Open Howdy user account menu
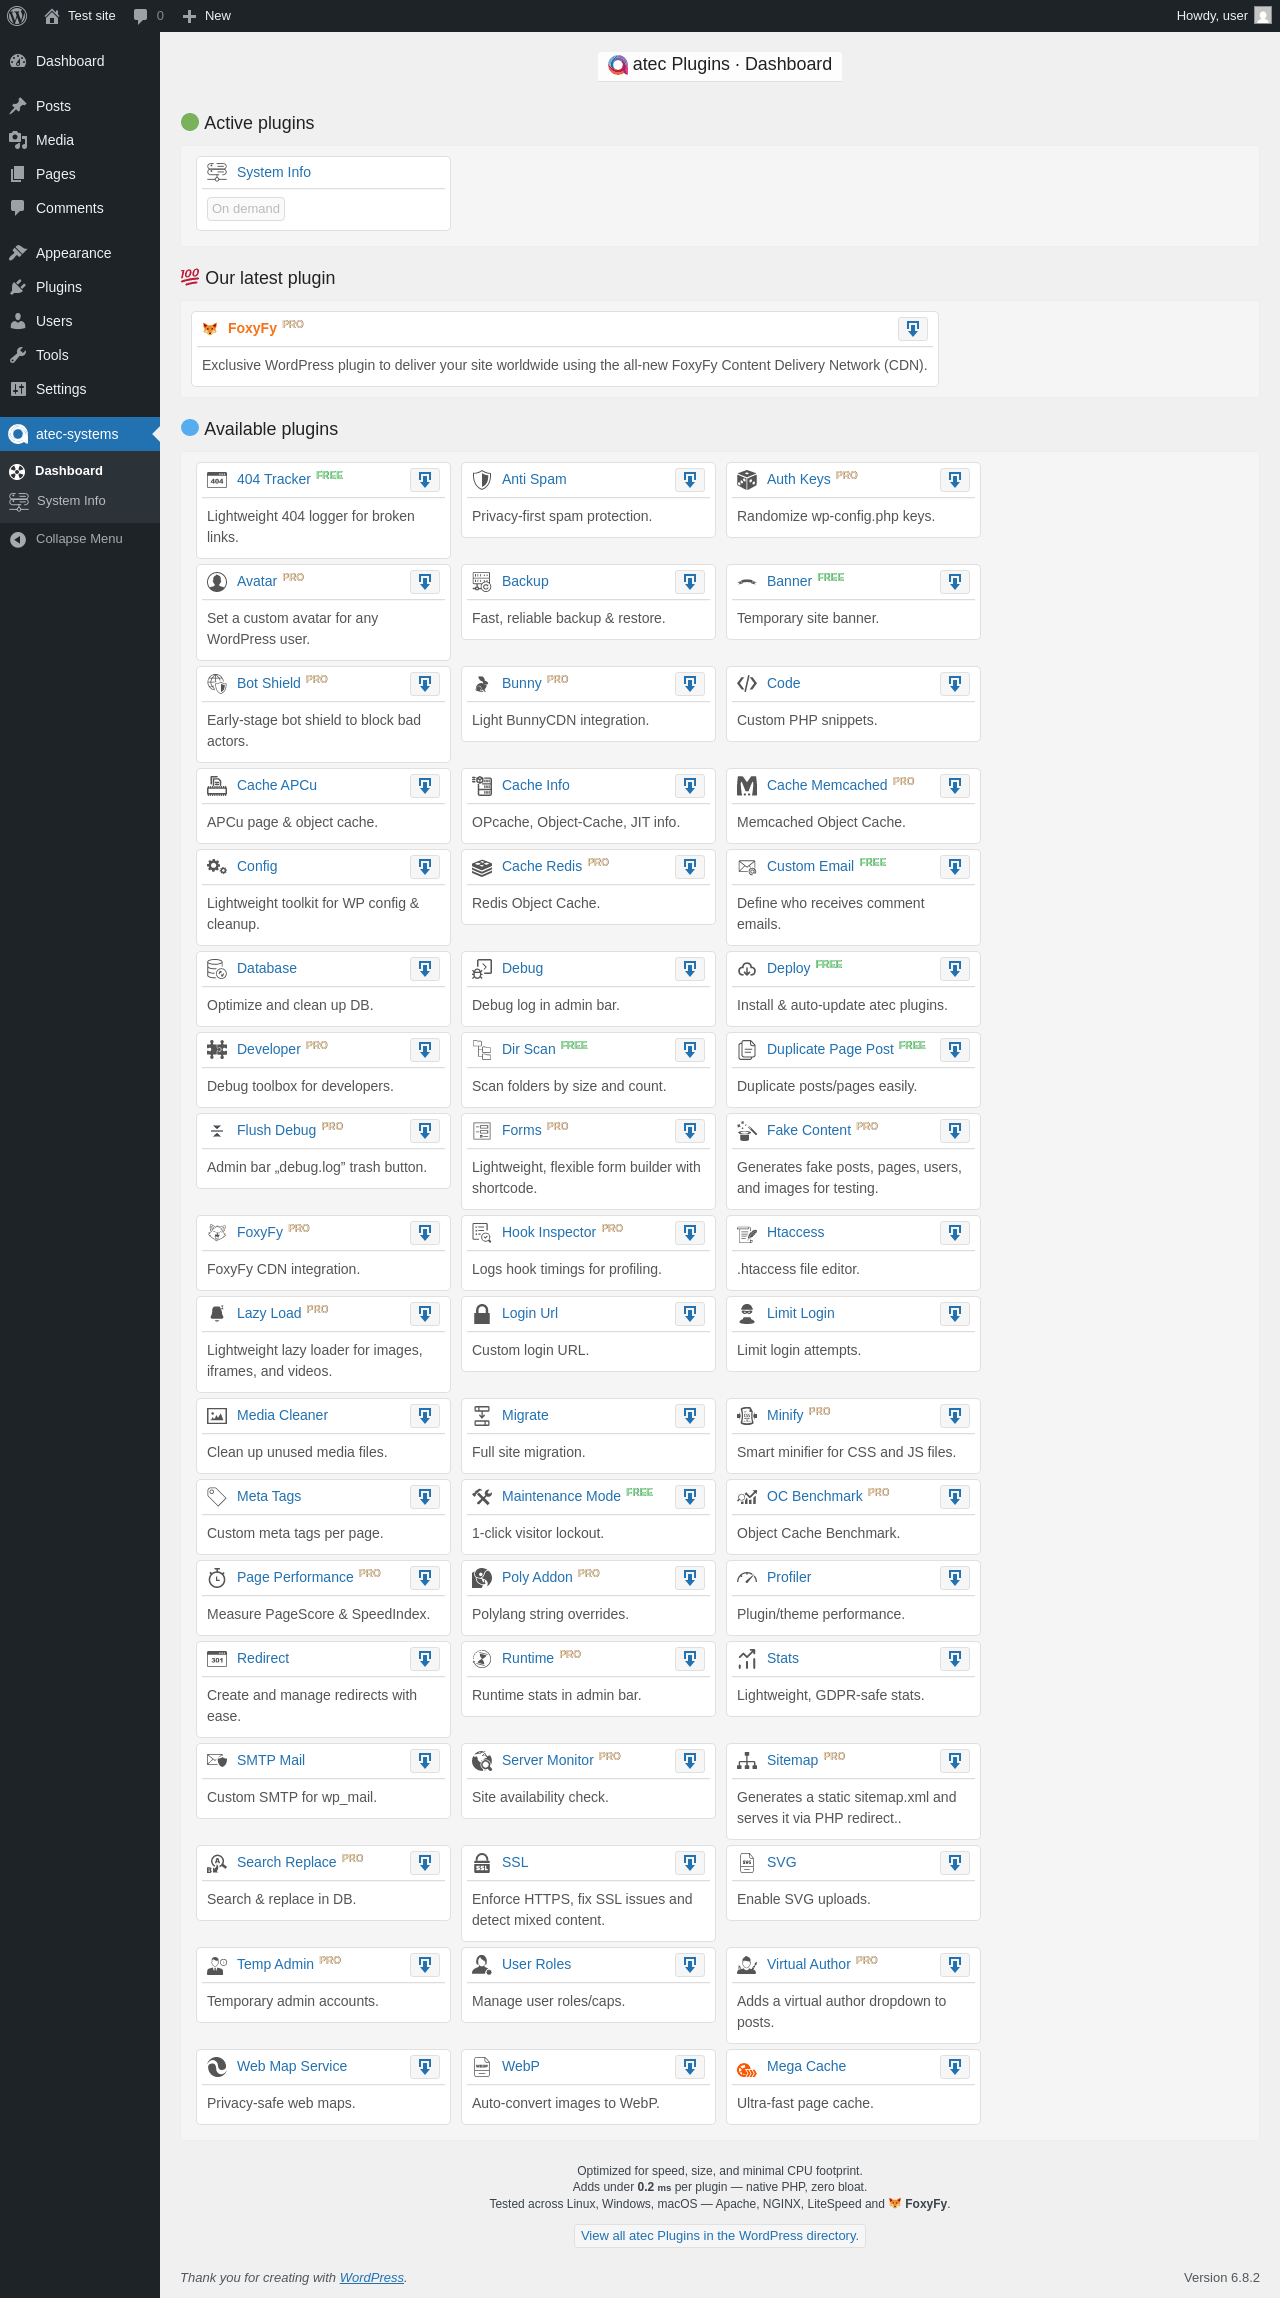Viewport: 1280px width, 2298px height. [x=1223, y=16]
